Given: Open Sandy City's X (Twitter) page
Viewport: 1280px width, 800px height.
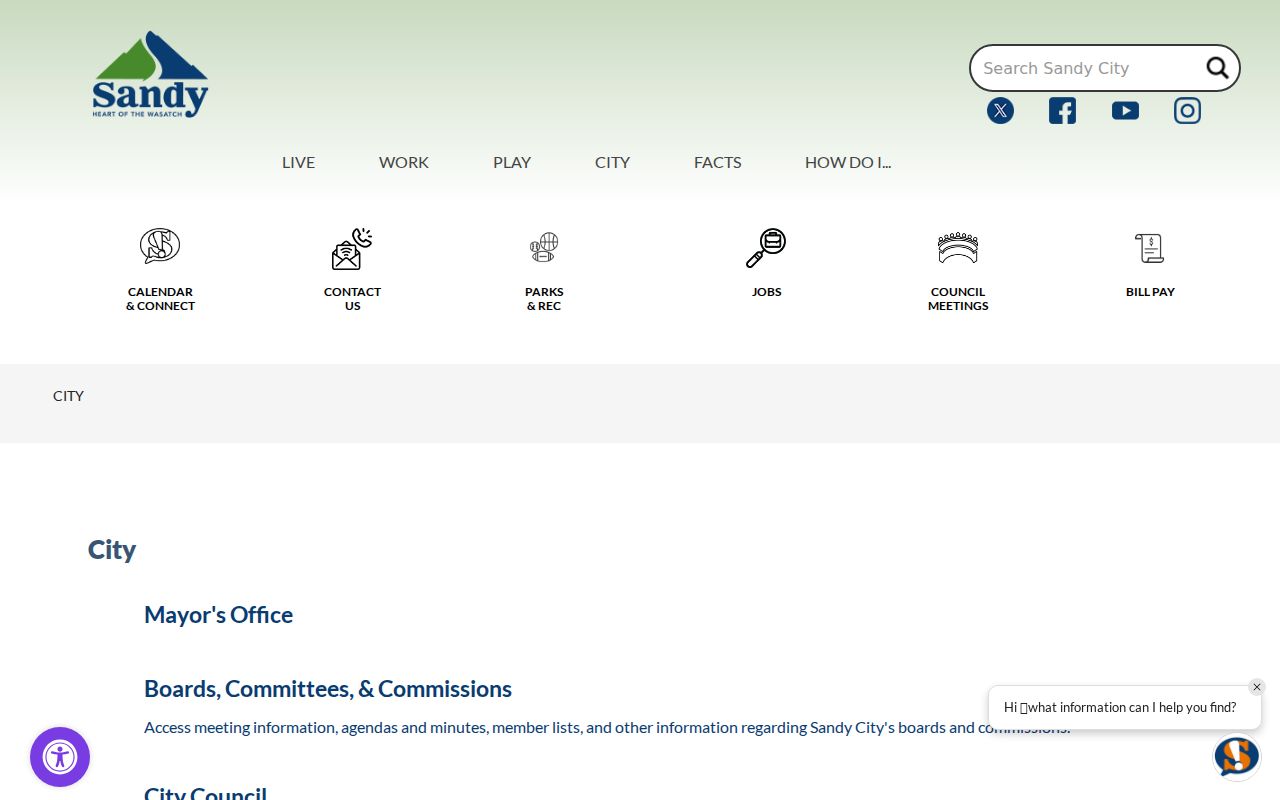Looking at the screenshot, I should coord(1000,110).
